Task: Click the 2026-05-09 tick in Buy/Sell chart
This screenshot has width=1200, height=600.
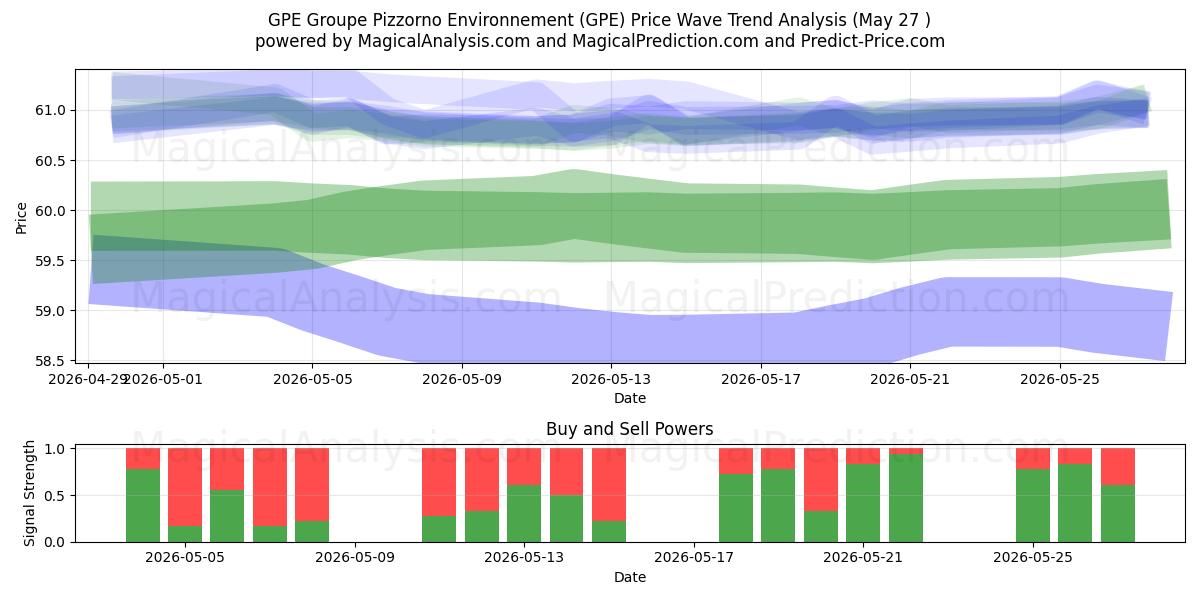Action: (354, 558)
